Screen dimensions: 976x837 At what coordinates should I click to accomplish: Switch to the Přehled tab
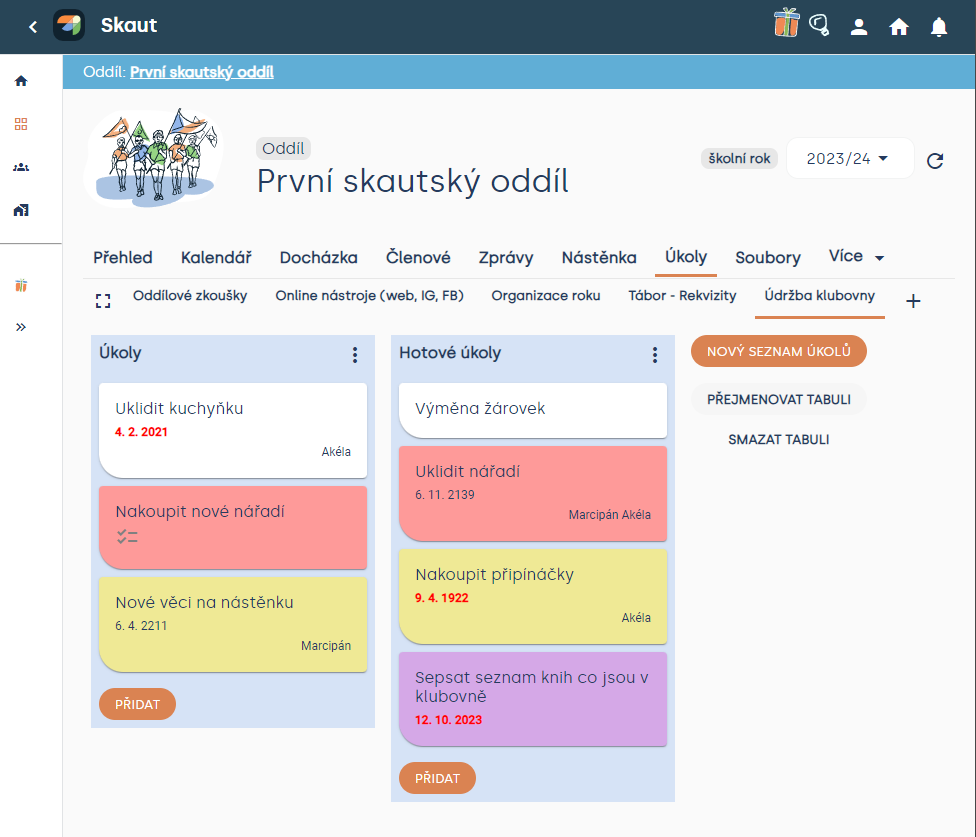tap(123, 258)
